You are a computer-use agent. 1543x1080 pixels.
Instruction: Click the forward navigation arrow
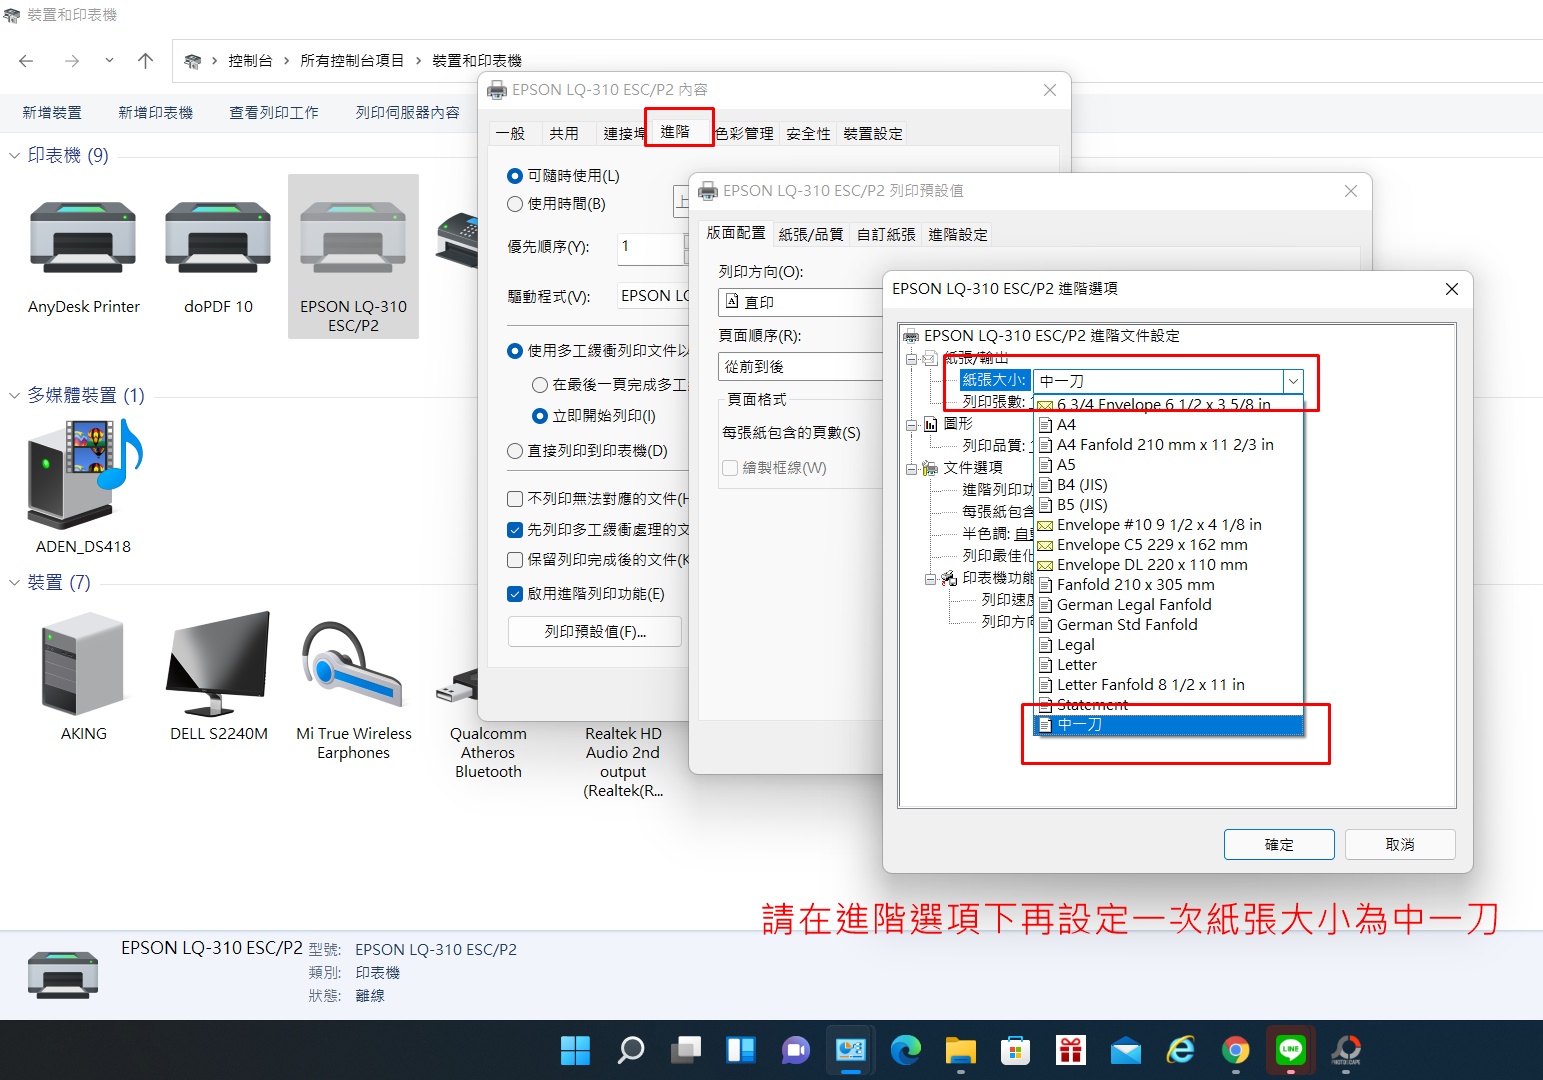(72, 61)
